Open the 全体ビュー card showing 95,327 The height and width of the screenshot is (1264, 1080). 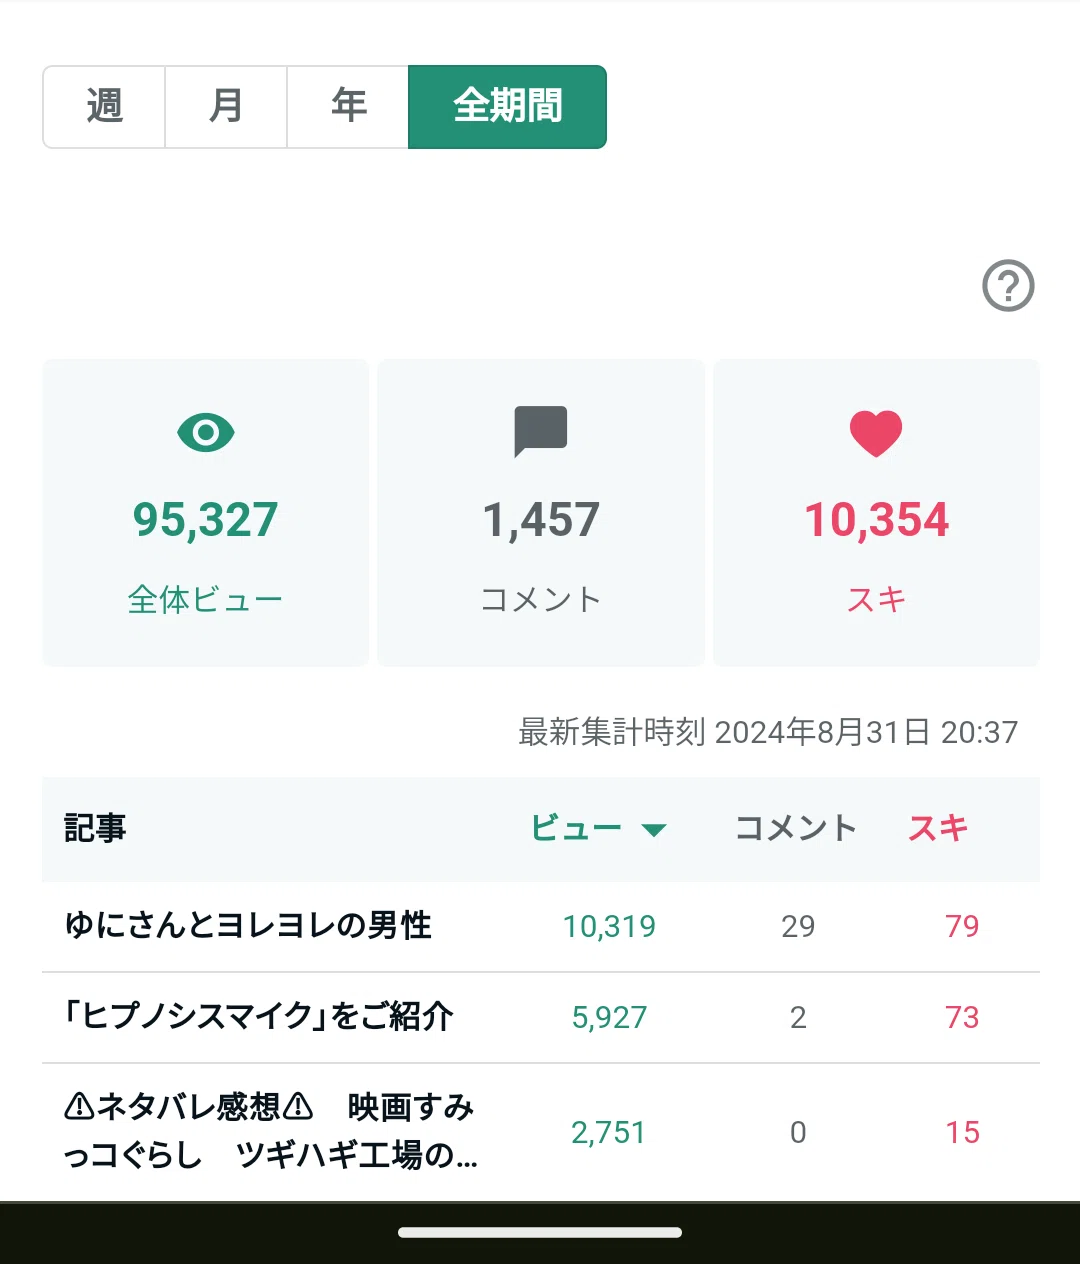[206, 513]
